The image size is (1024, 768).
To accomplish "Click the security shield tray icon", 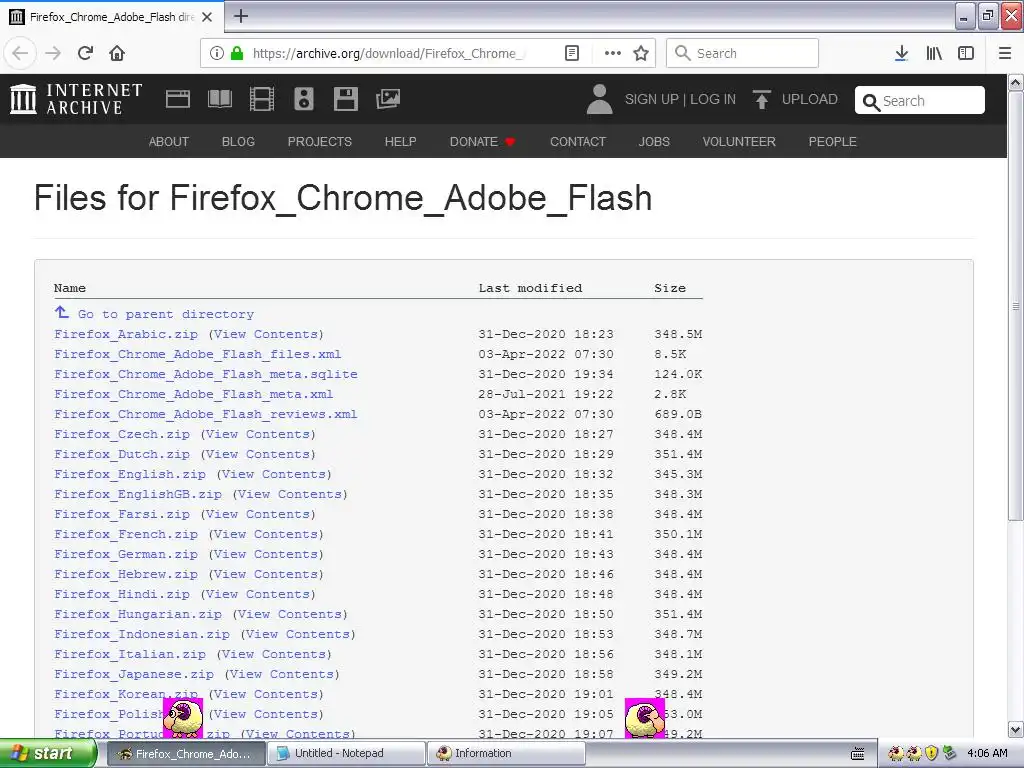I will click(x=932, y=753).
